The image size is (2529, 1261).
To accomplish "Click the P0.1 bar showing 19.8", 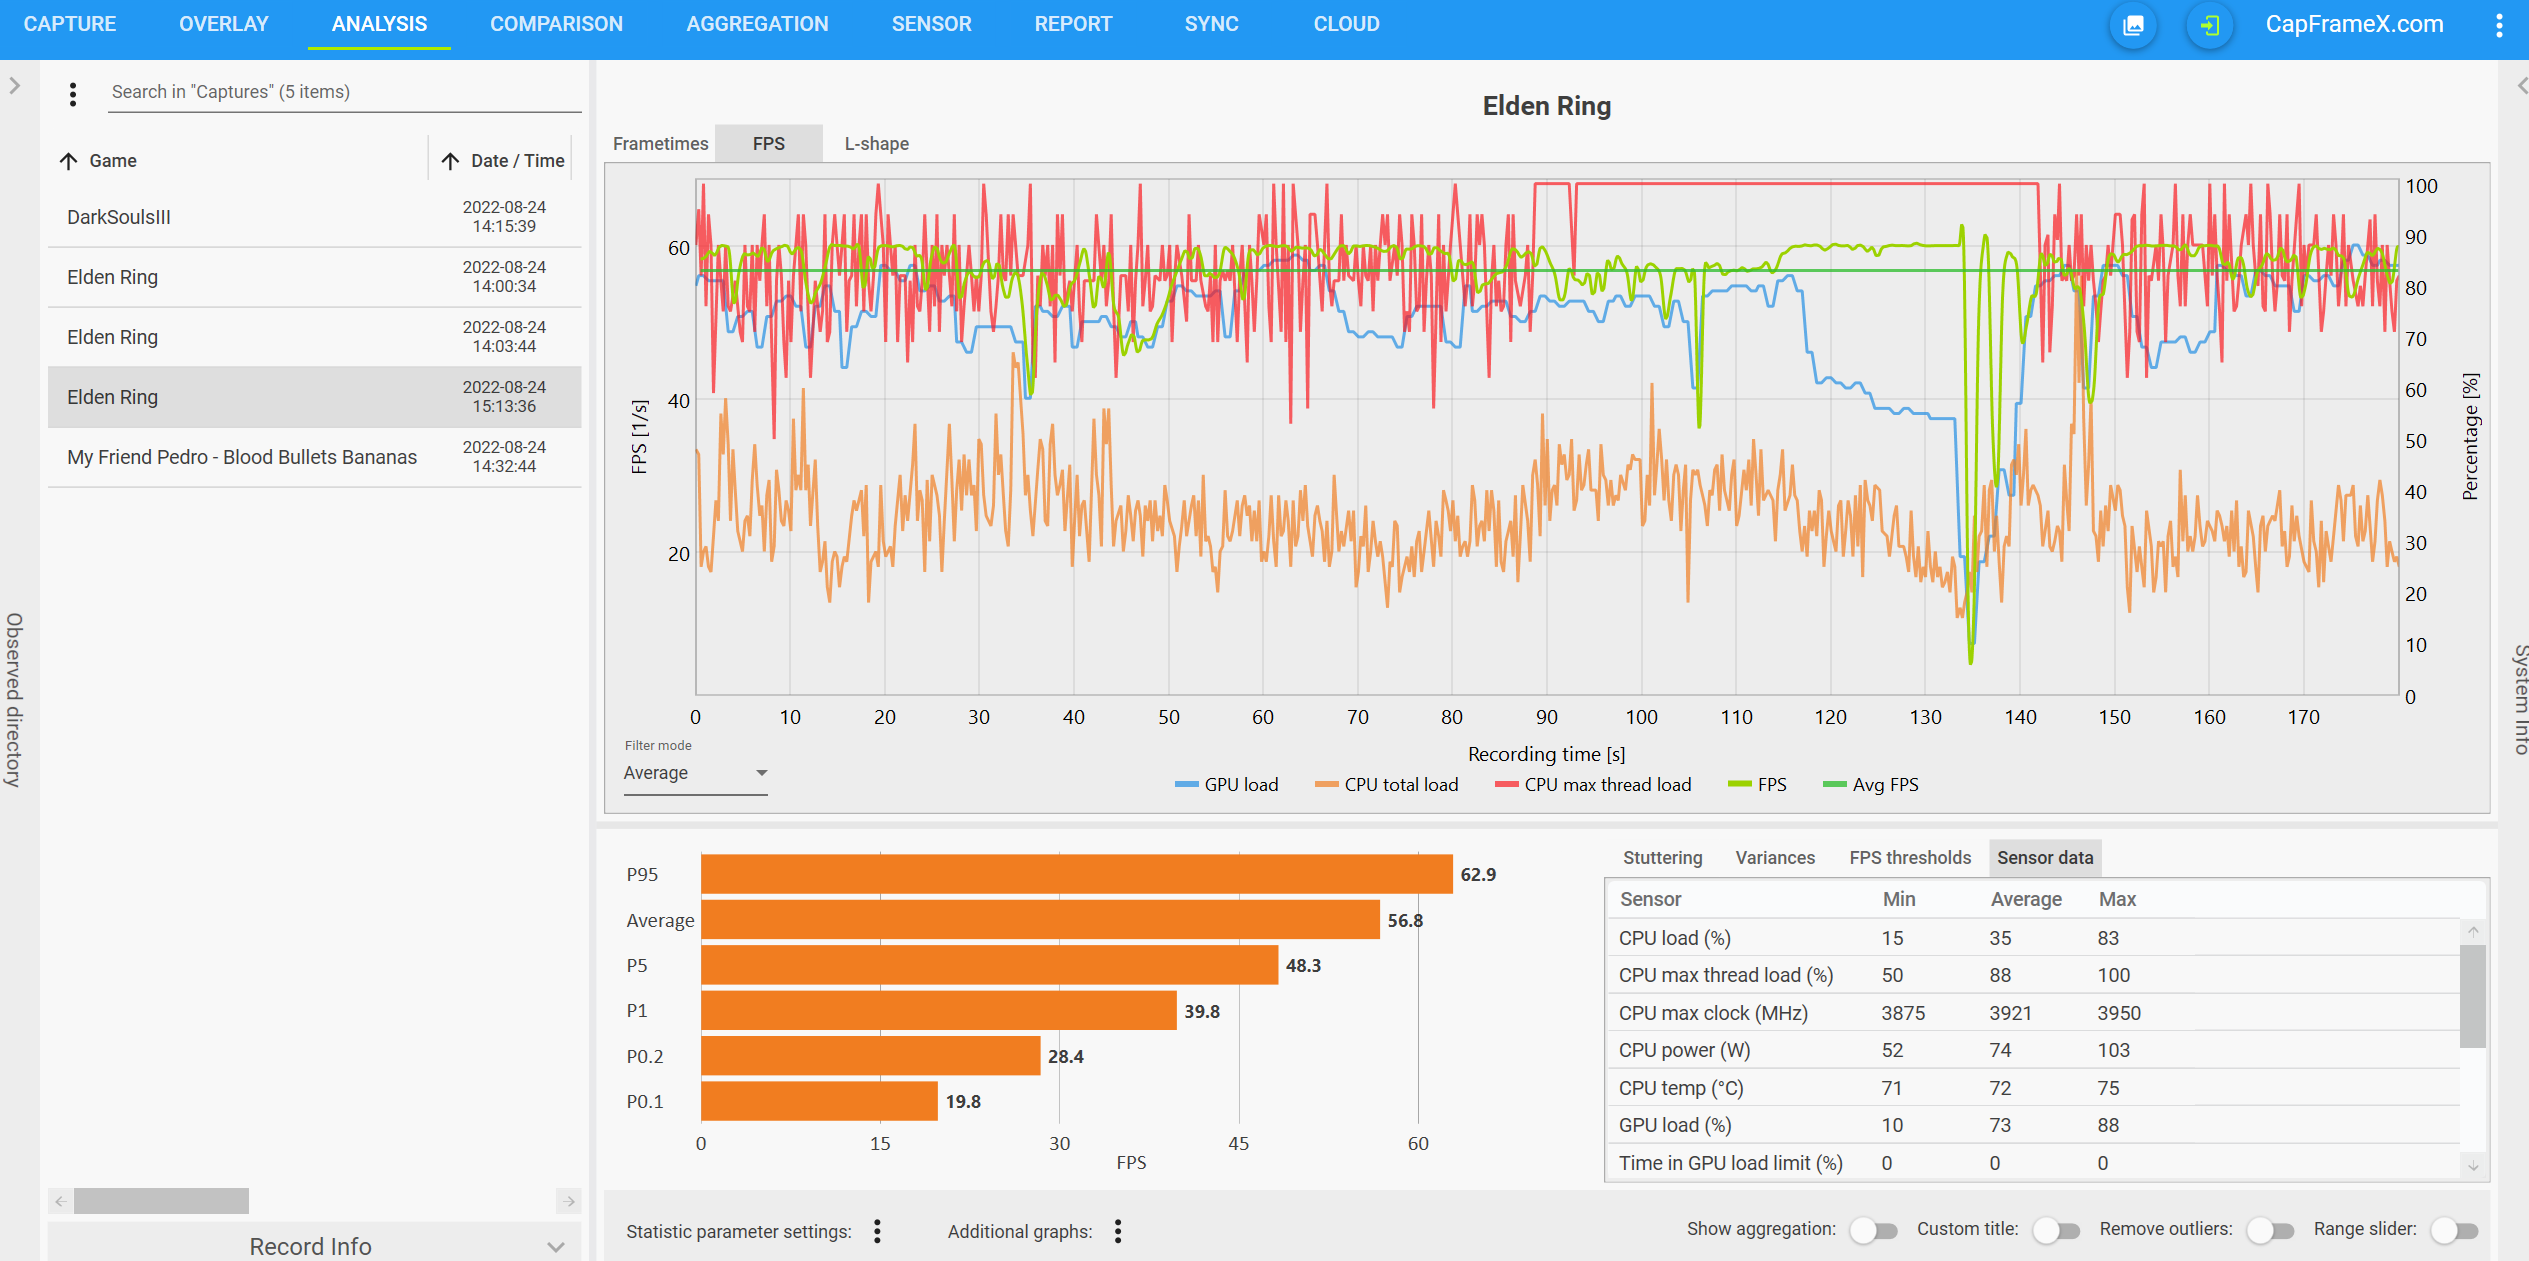I will pyautogui.click(x=820, y=1101).
